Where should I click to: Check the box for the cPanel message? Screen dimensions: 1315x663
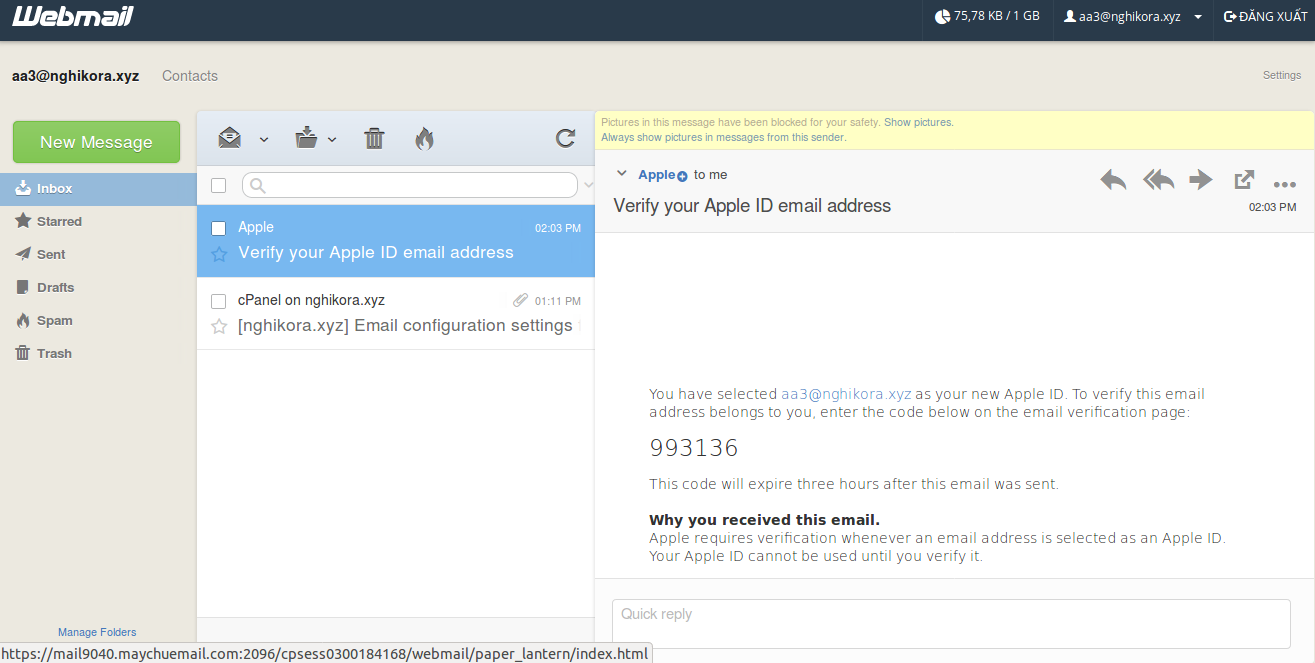point(219,301)
